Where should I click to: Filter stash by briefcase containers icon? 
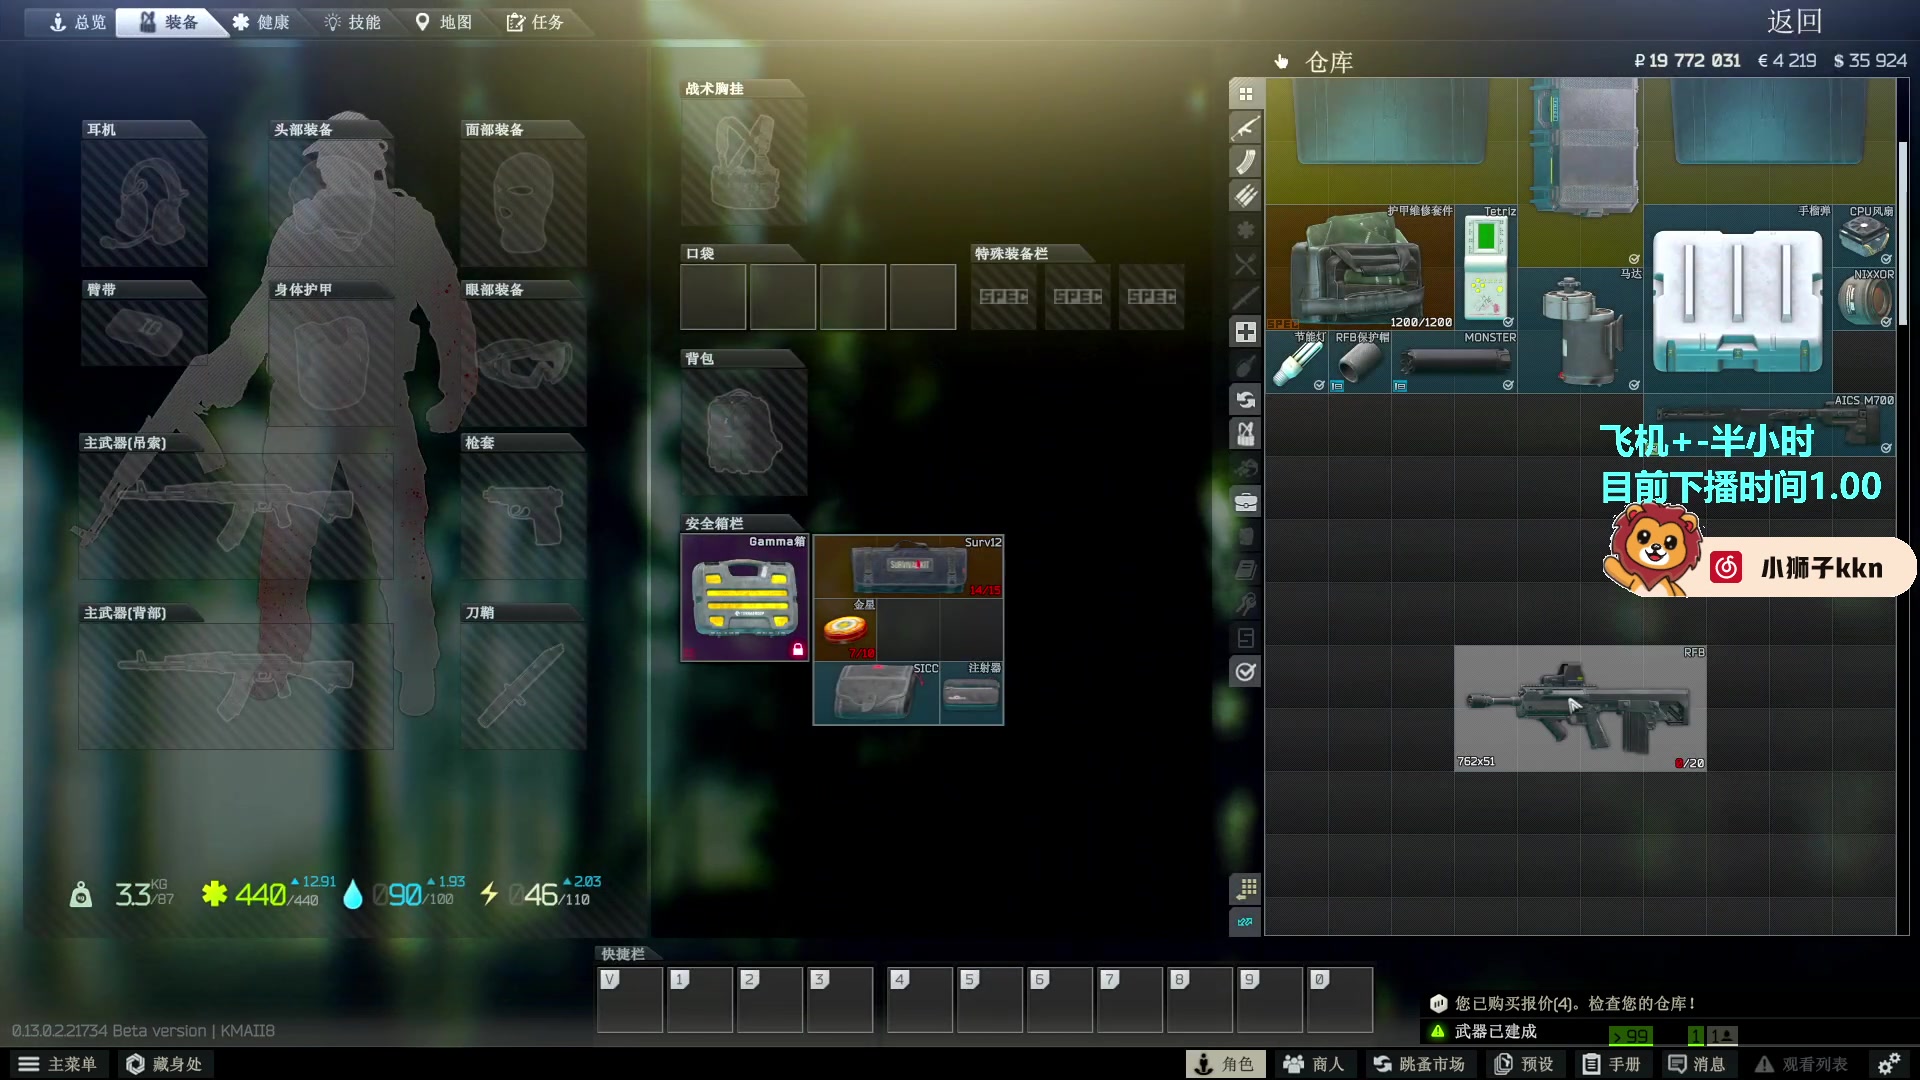tap(1245, 502)
